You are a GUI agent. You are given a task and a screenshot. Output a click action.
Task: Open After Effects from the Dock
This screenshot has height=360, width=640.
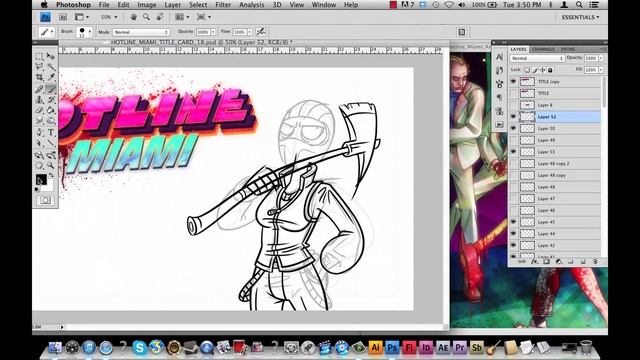[x=443, y=347]
